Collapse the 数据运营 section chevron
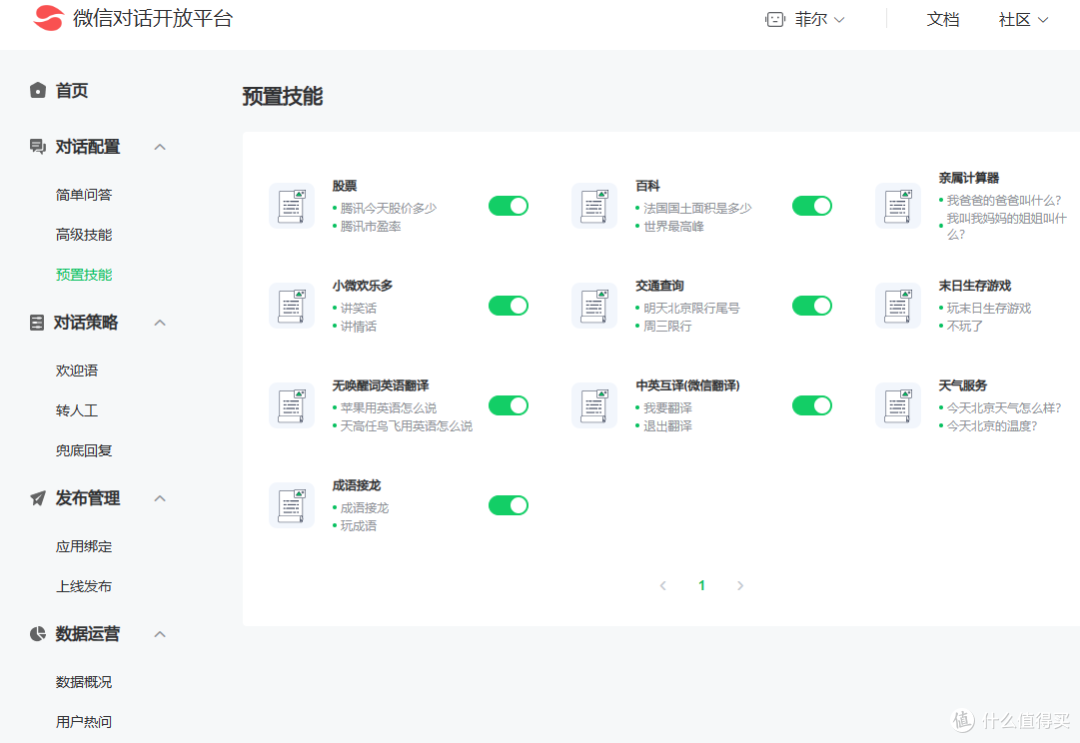This screenshot has width=1080, height=743. [x=160, y=634]
